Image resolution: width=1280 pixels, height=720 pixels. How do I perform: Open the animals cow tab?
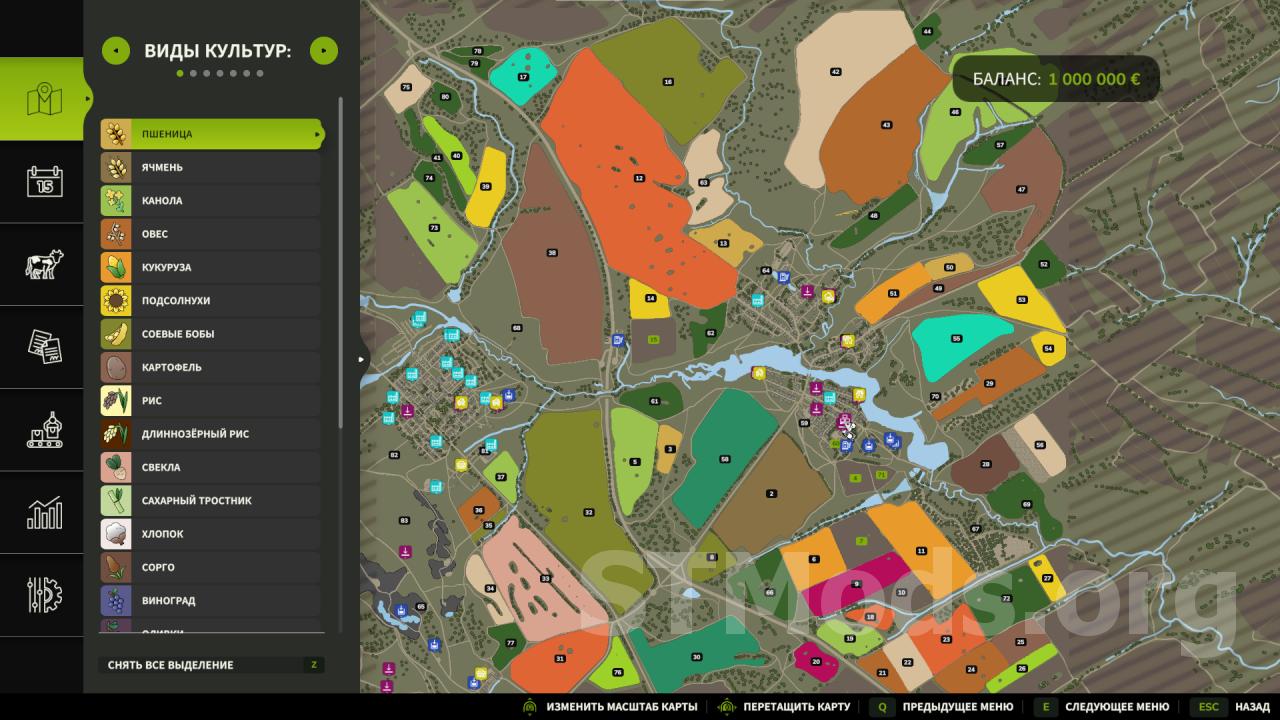point(42,265)
